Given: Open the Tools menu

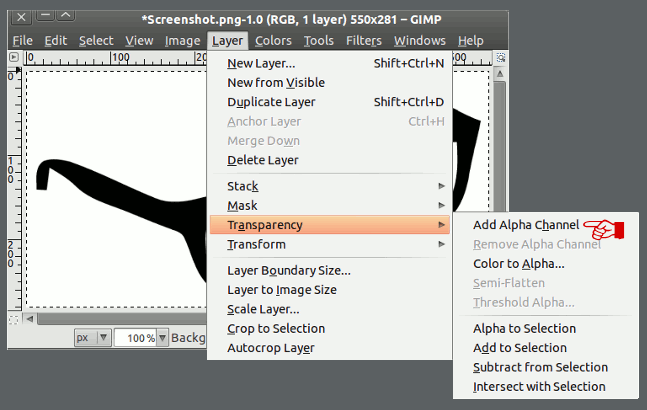Looking at the screenshot, I should [x=319, y=41].
